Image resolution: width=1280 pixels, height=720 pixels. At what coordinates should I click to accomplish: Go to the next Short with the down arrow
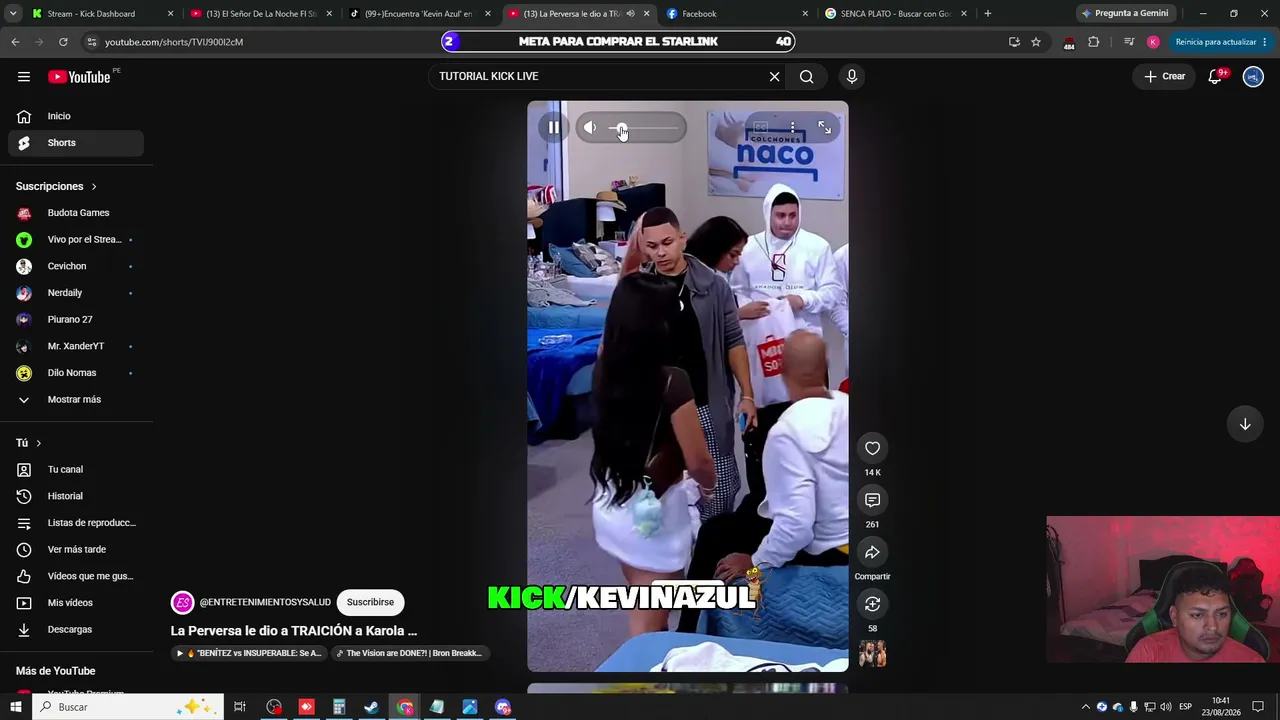tap(1245, 424)
